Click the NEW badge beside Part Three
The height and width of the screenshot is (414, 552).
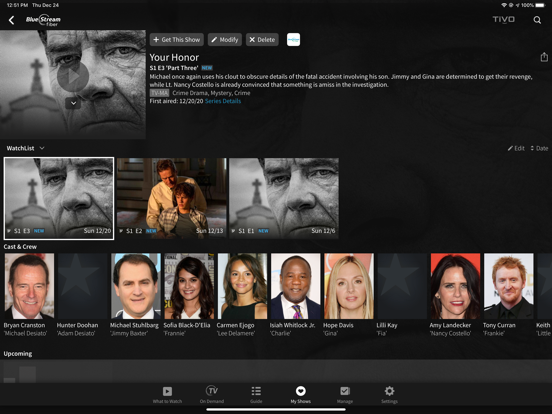(x=207, y=68)
